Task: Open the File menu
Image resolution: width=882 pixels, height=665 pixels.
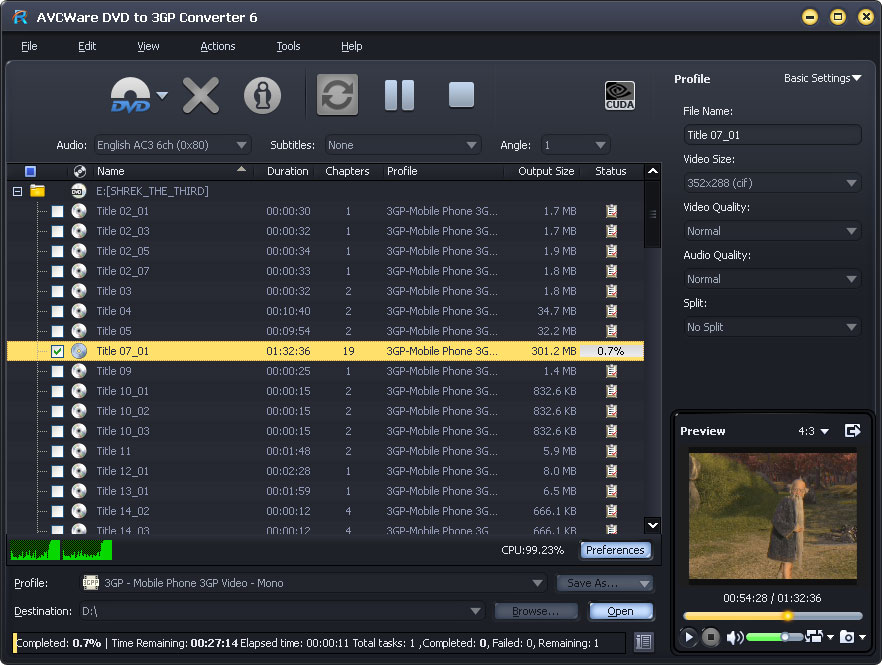Action: coord(29,46)
